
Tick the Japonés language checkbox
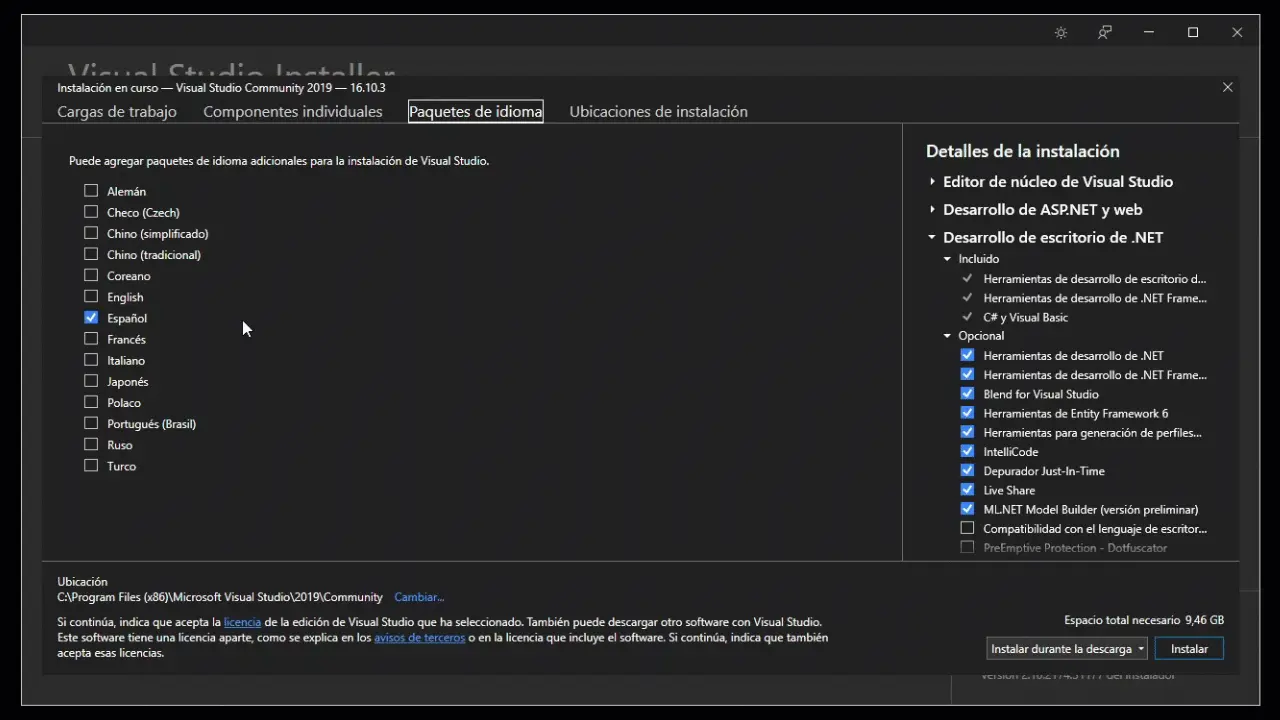91,381
